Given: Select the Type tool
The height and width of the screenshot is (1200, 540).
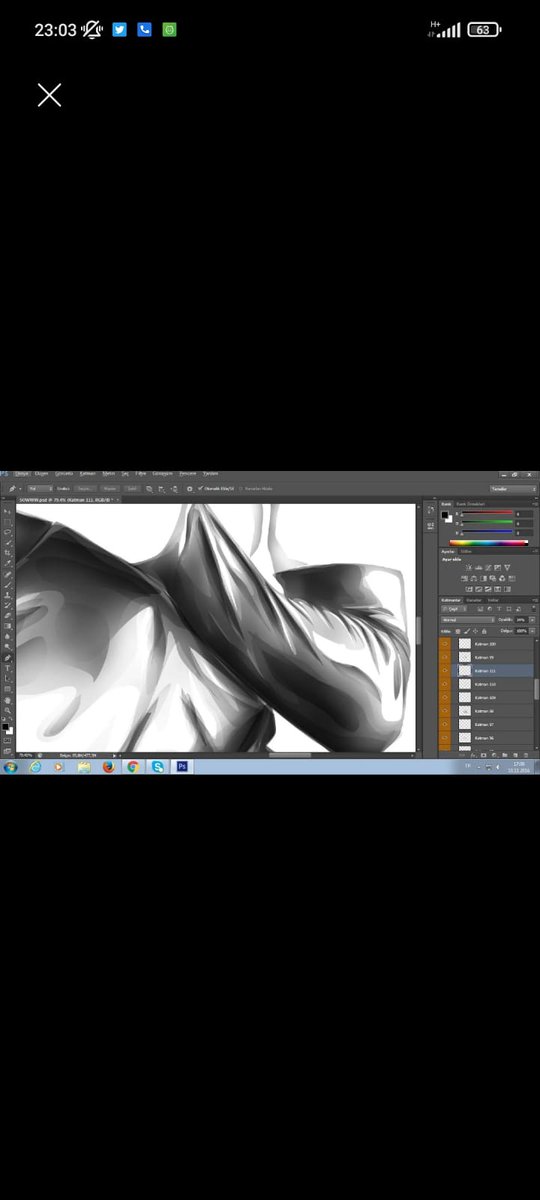Looking at the screenshot, I should tap(8, 668).
